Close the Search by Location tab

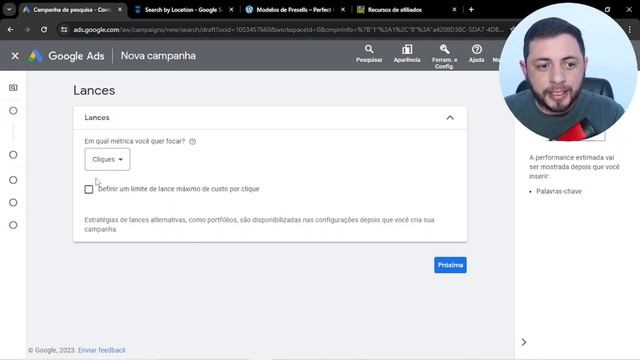pos(231,9)
